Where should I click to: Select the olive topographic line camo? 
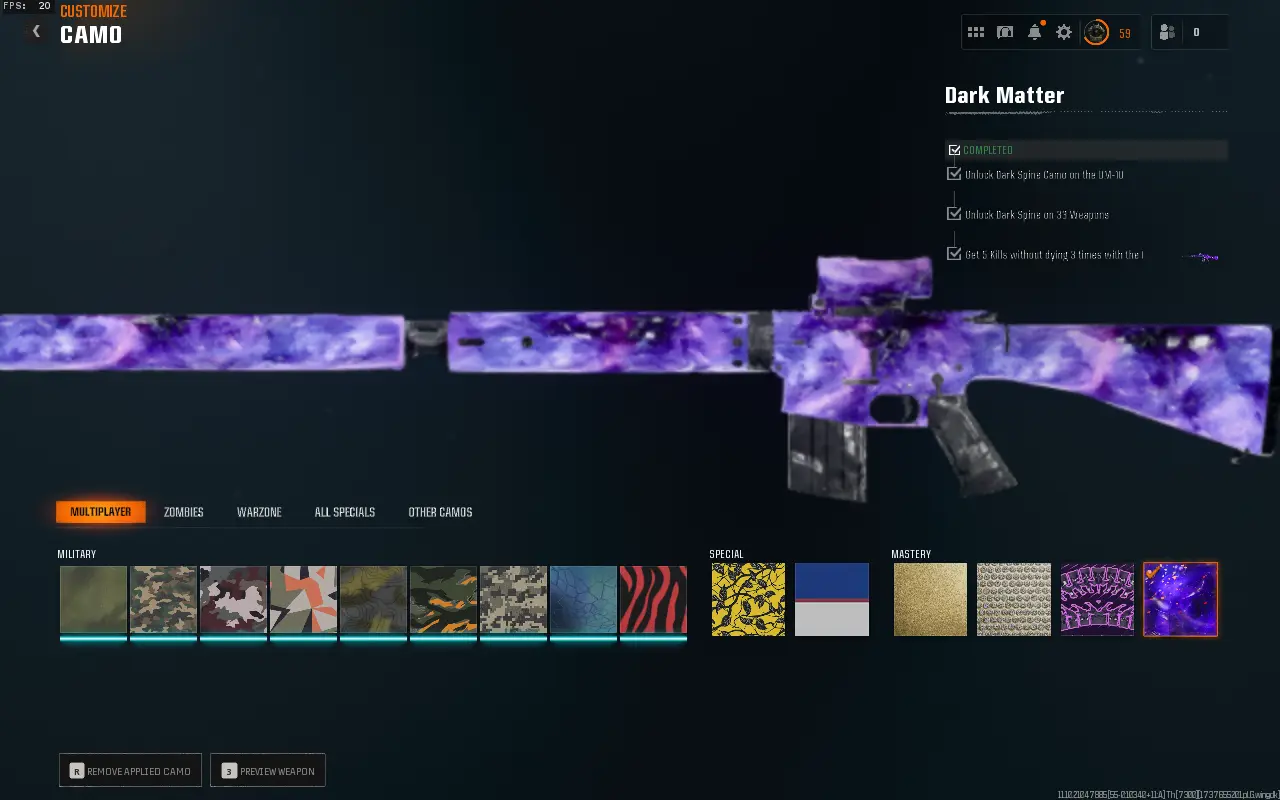tap(374, 600)
